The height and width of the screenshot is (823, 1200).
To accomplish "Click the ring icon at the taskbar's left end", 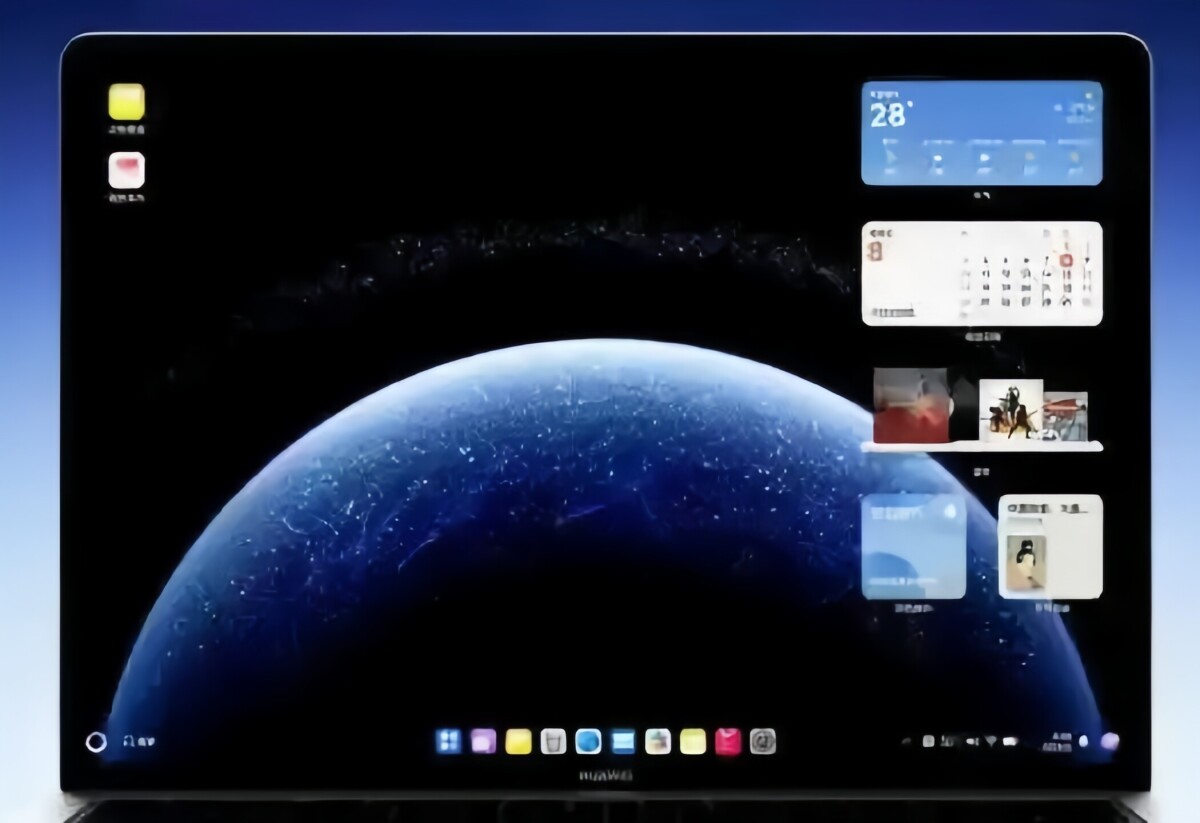I will [96, 742].
